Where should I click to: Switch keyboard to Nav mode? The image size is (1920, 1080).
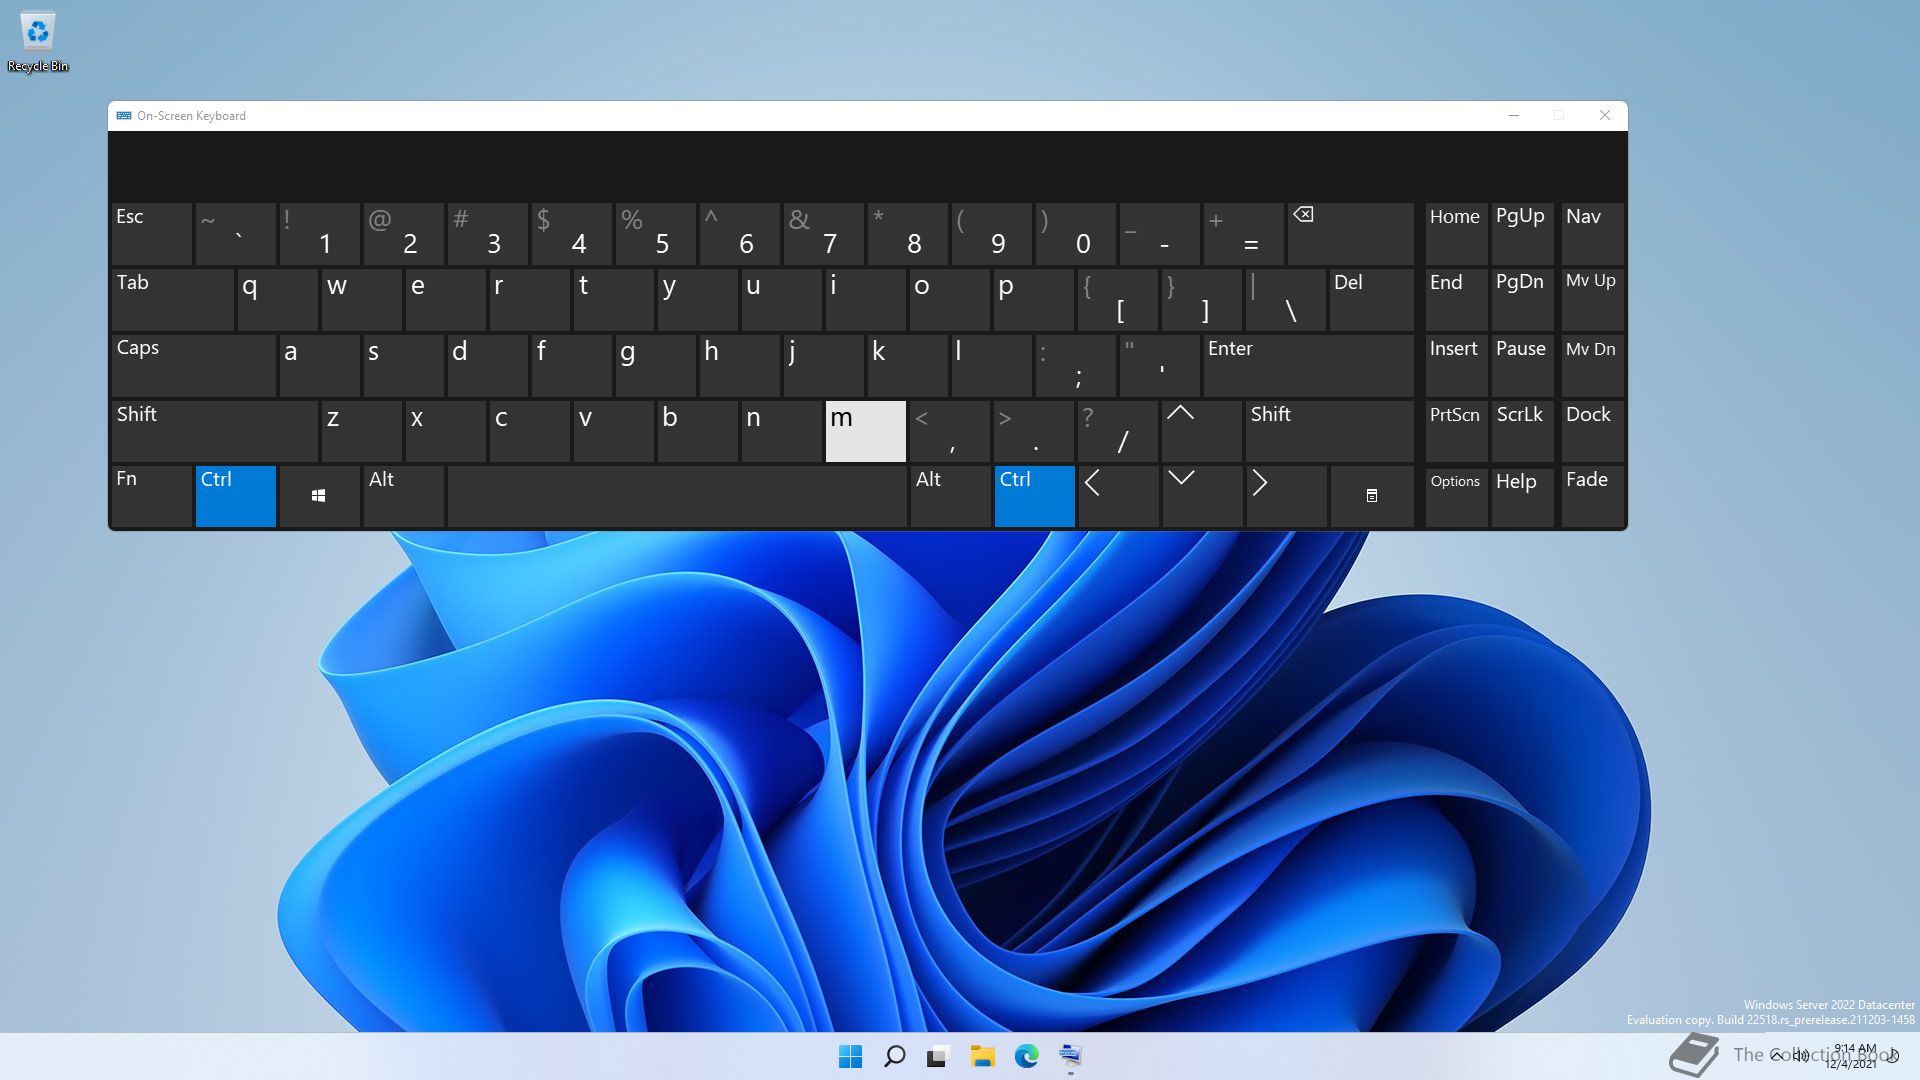(1591, 233)
